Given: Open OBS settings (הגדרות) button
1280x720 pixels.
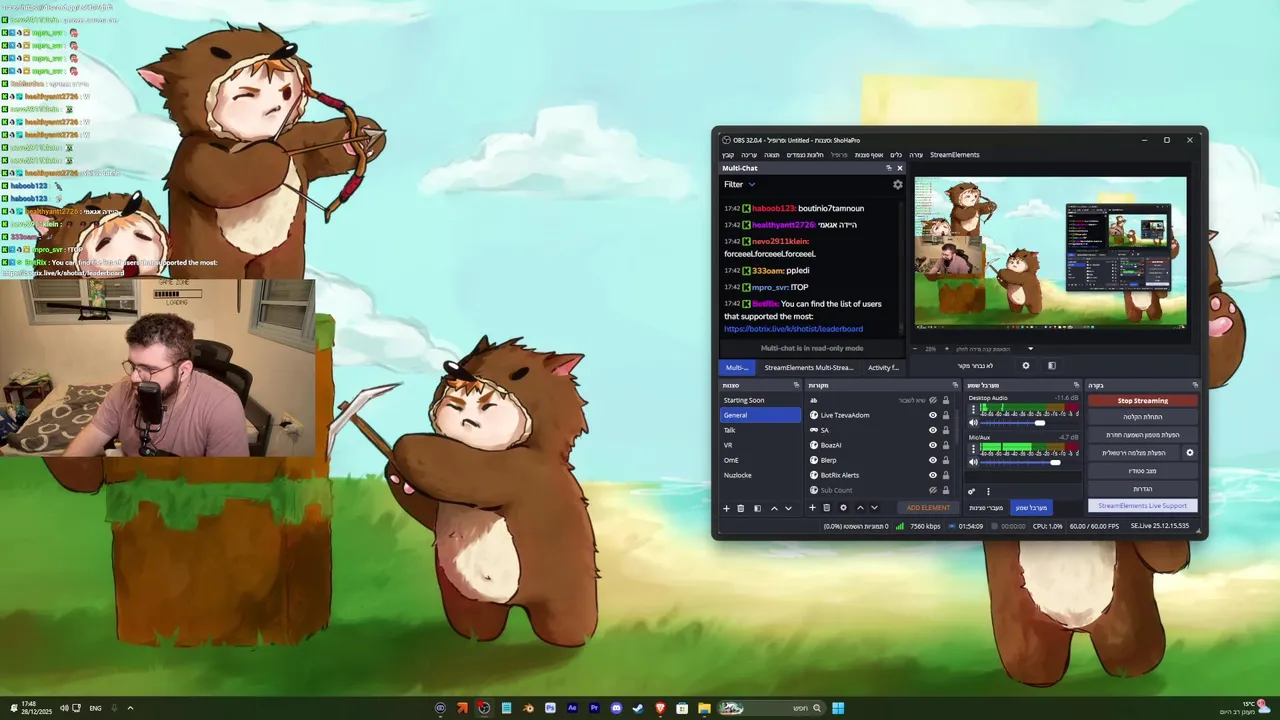Looking at the screenshot, I should coord(1142,489).
